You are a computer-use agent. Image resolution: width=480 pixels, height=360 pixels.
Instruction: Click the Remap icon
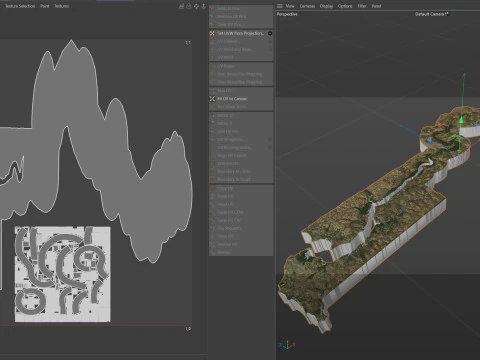(x=212, y=252)
